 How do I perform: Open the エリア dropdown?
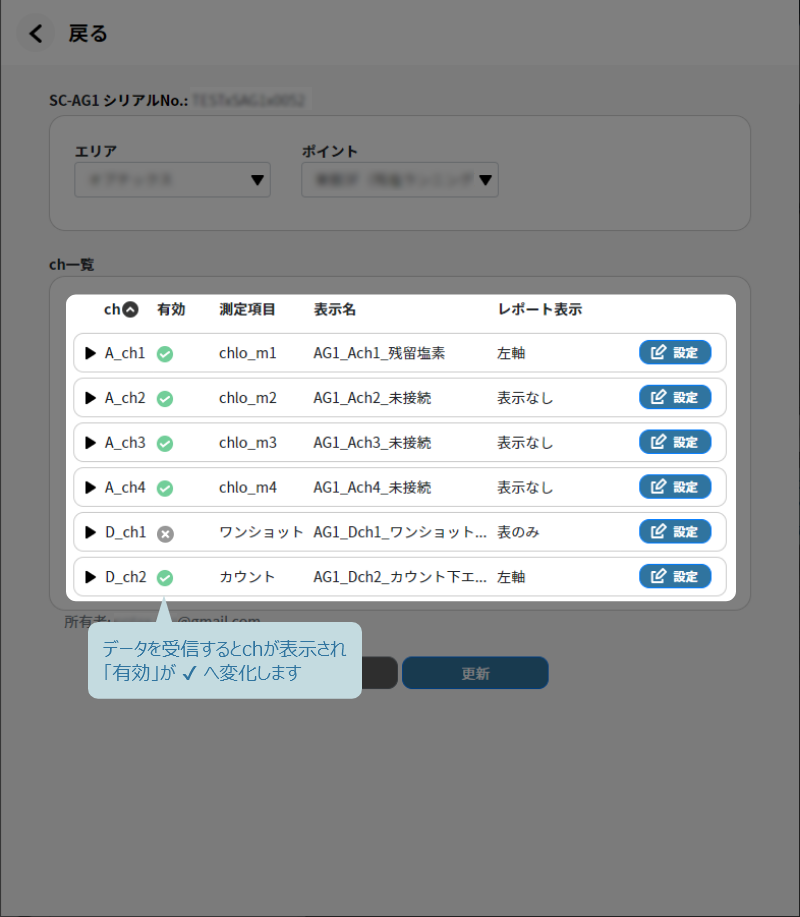coord(173,180)
